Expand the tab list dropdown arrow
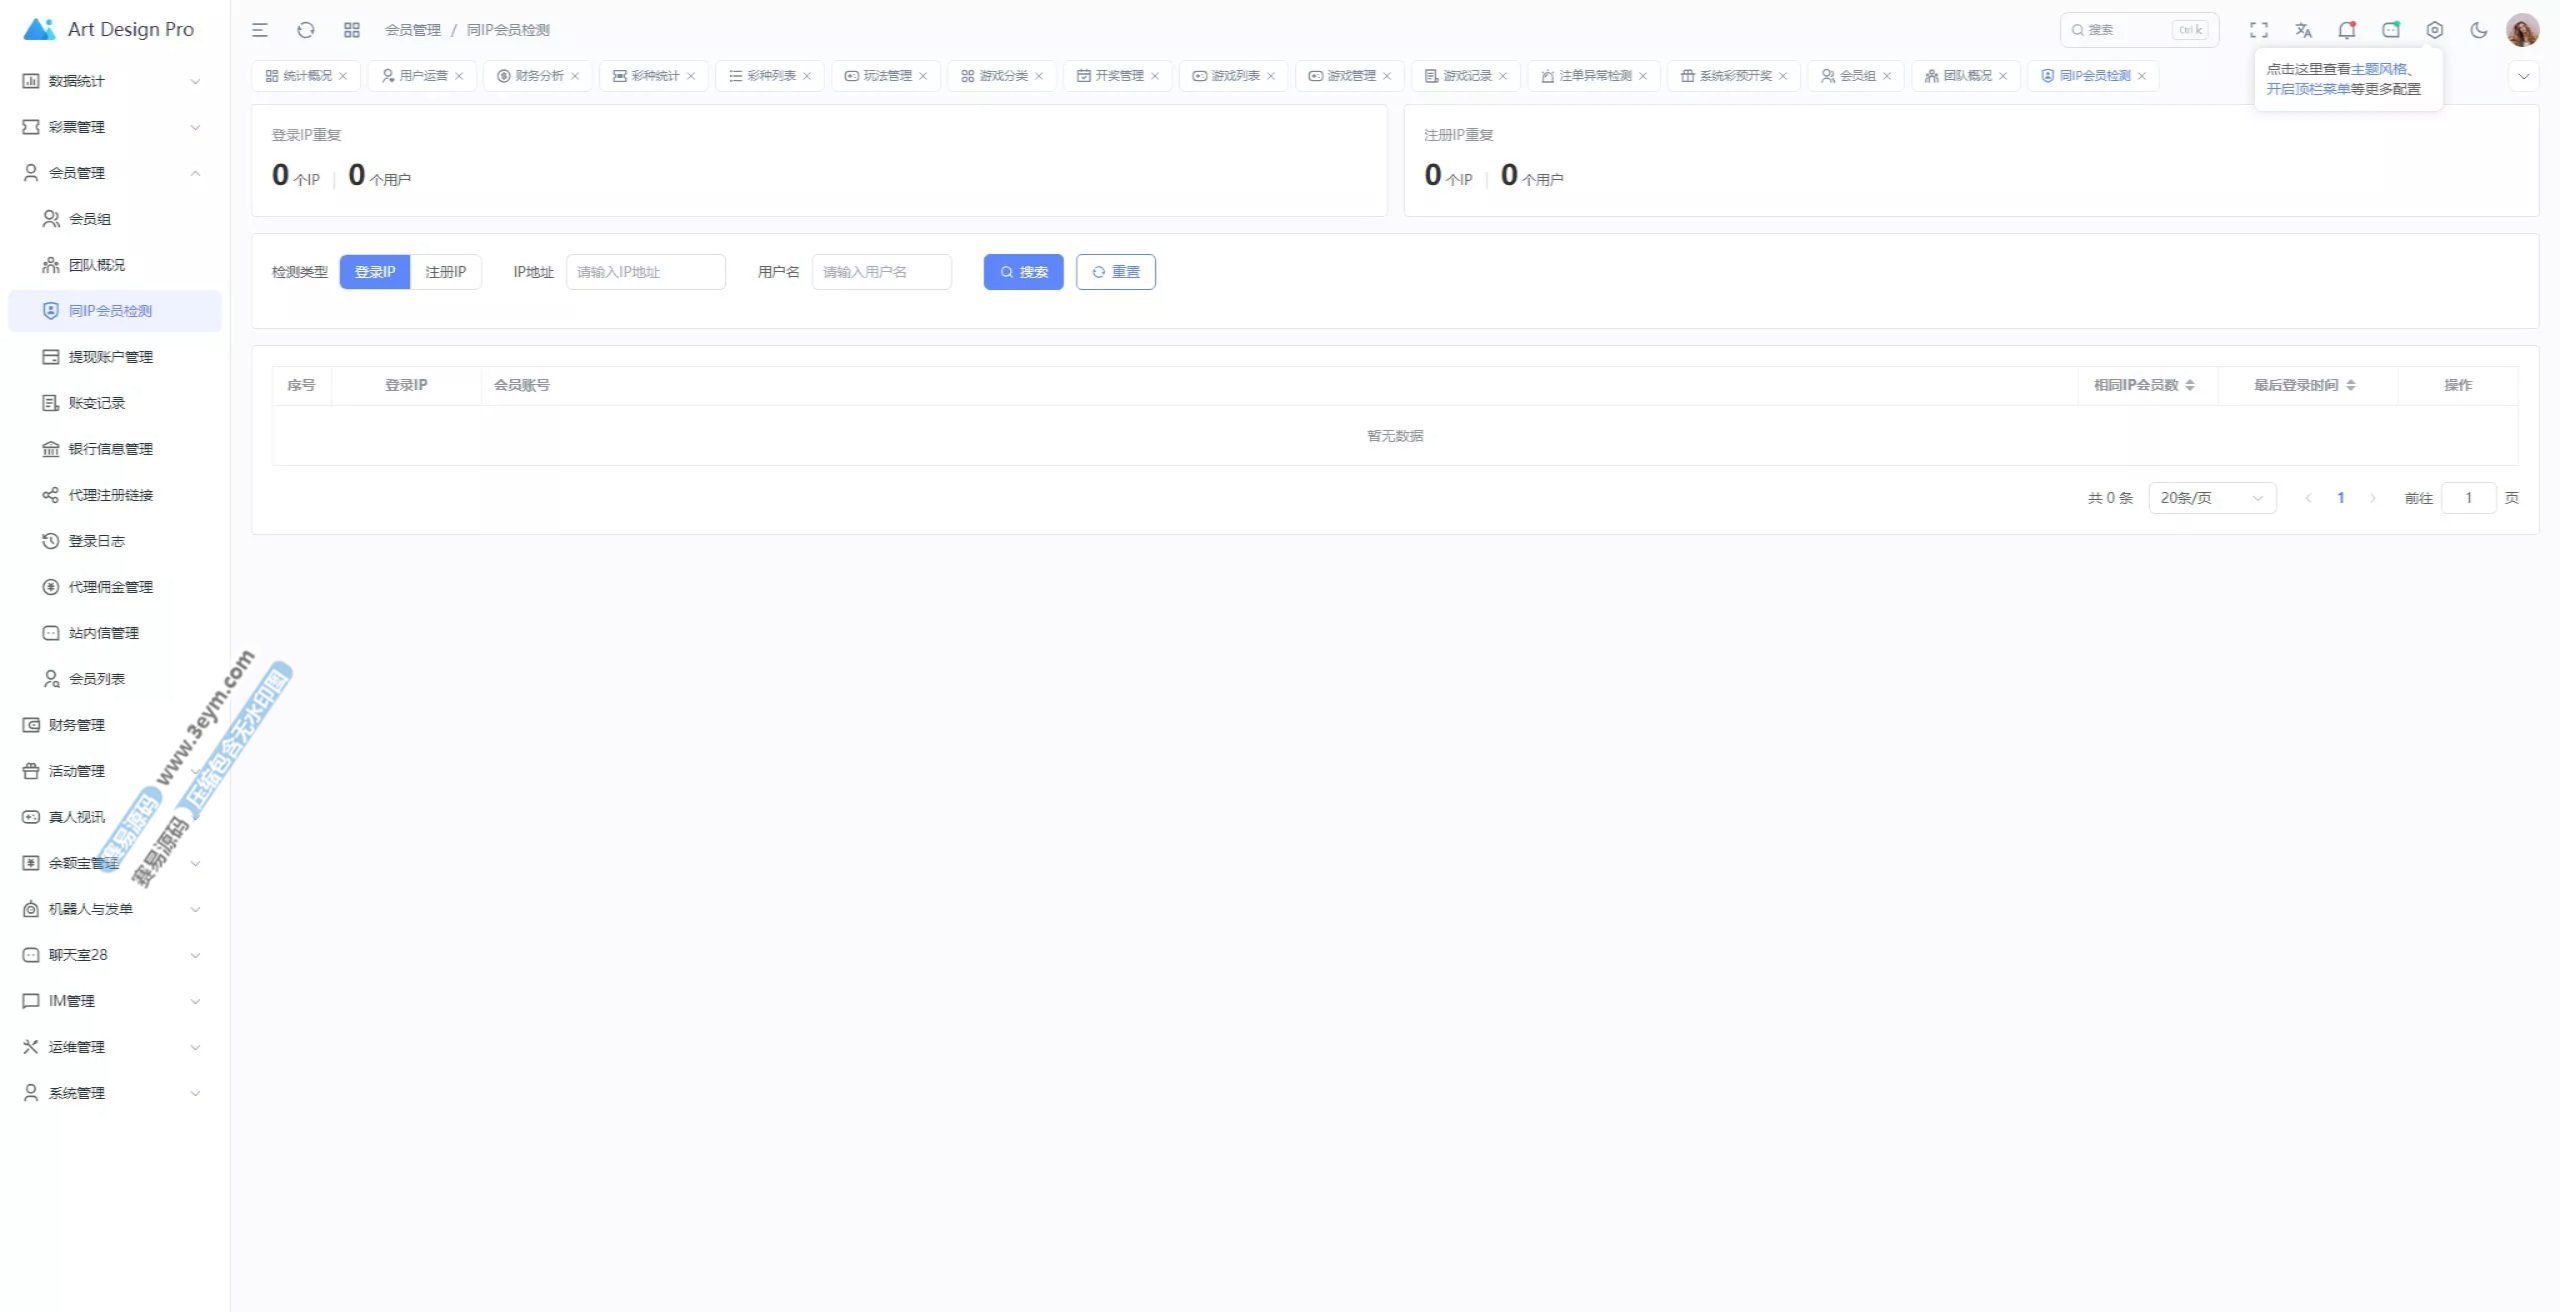Image resolution: width=2560 pixels, height=1312 pixels. 2524,76
